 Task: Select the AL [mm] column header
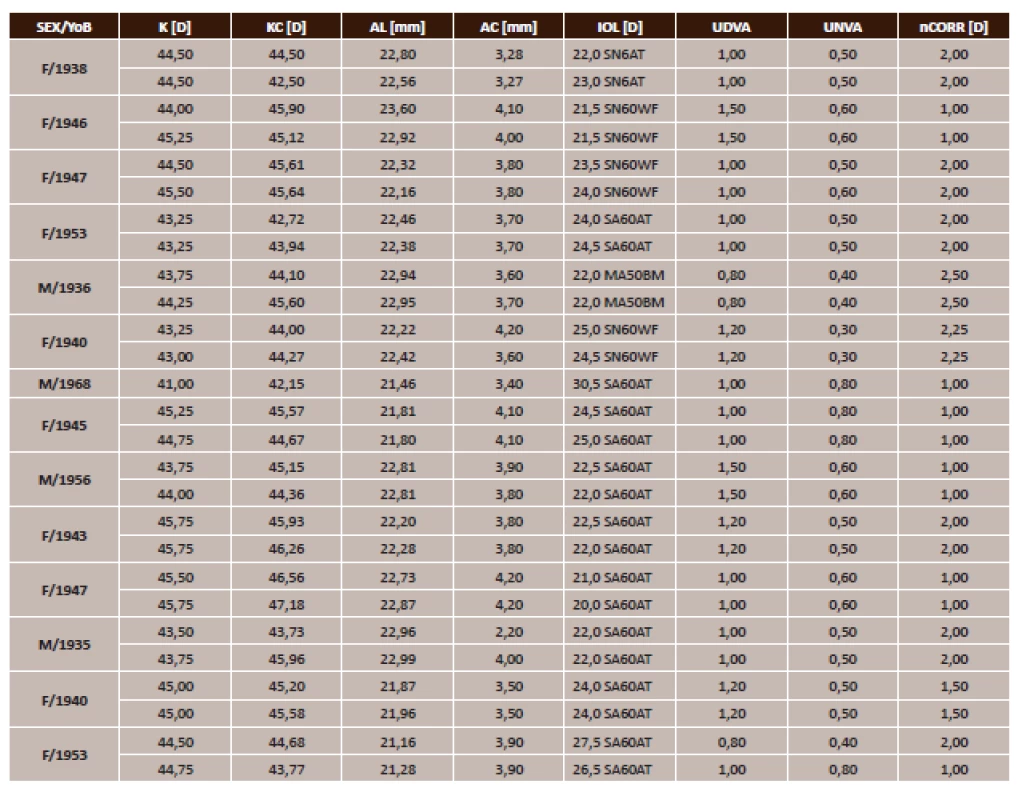(397, 27)
